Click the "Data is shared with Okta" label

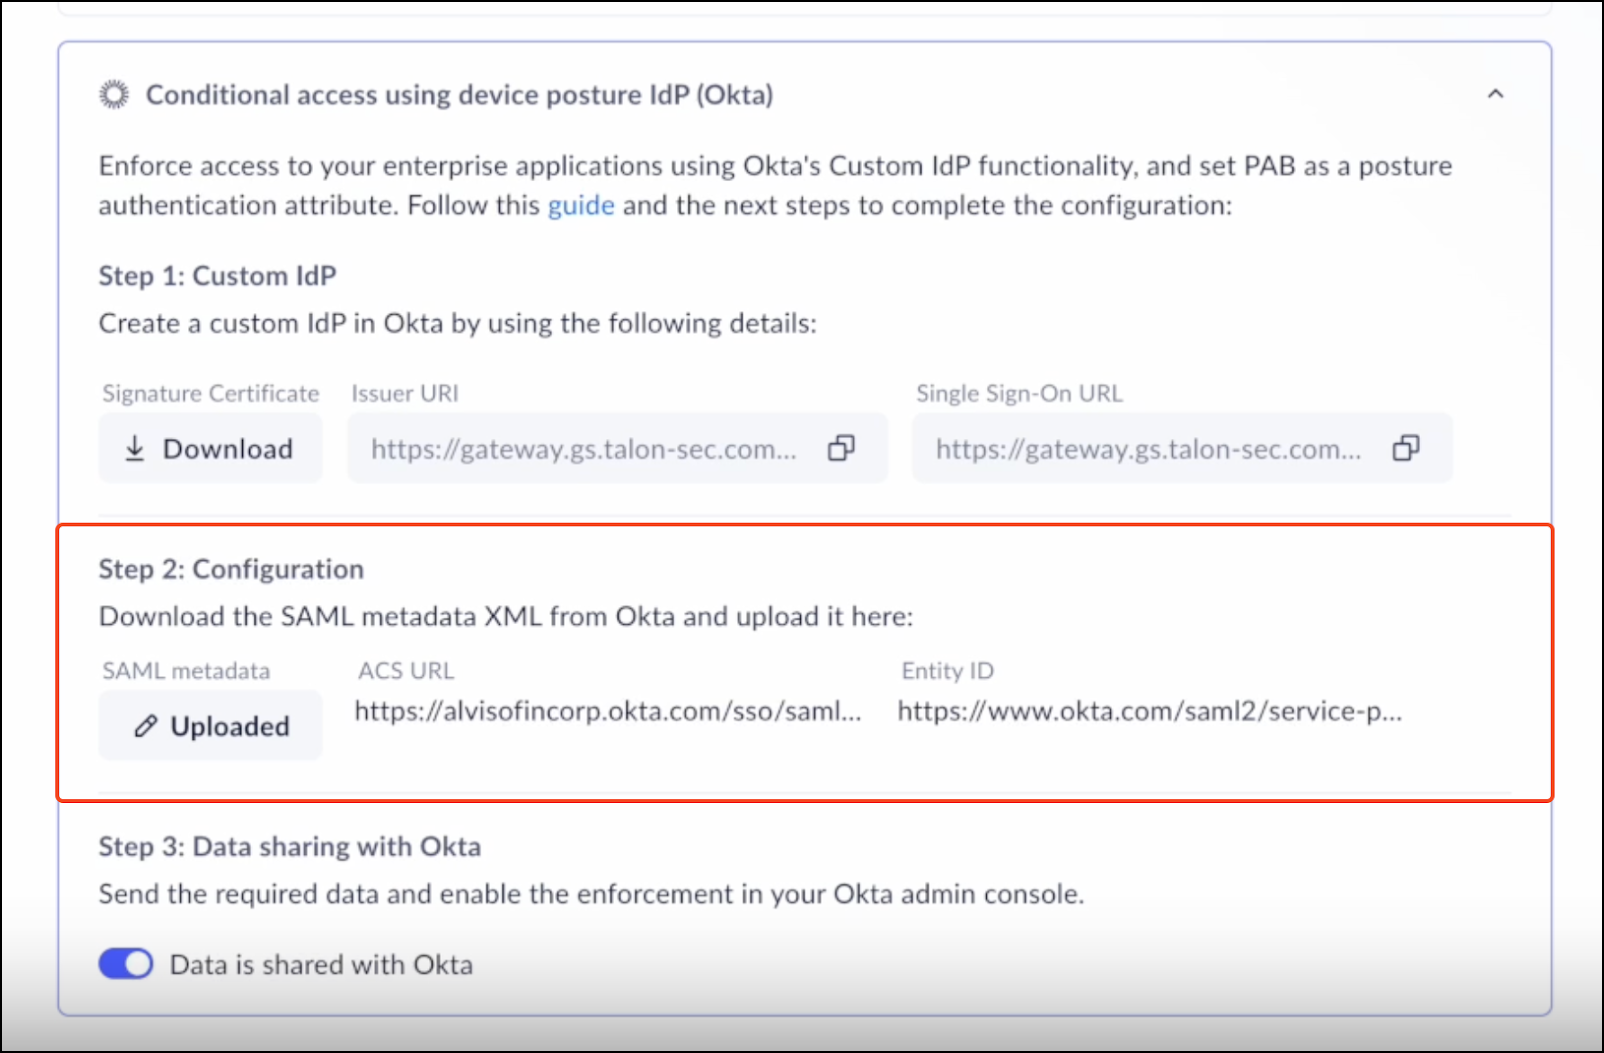(321, 965)
